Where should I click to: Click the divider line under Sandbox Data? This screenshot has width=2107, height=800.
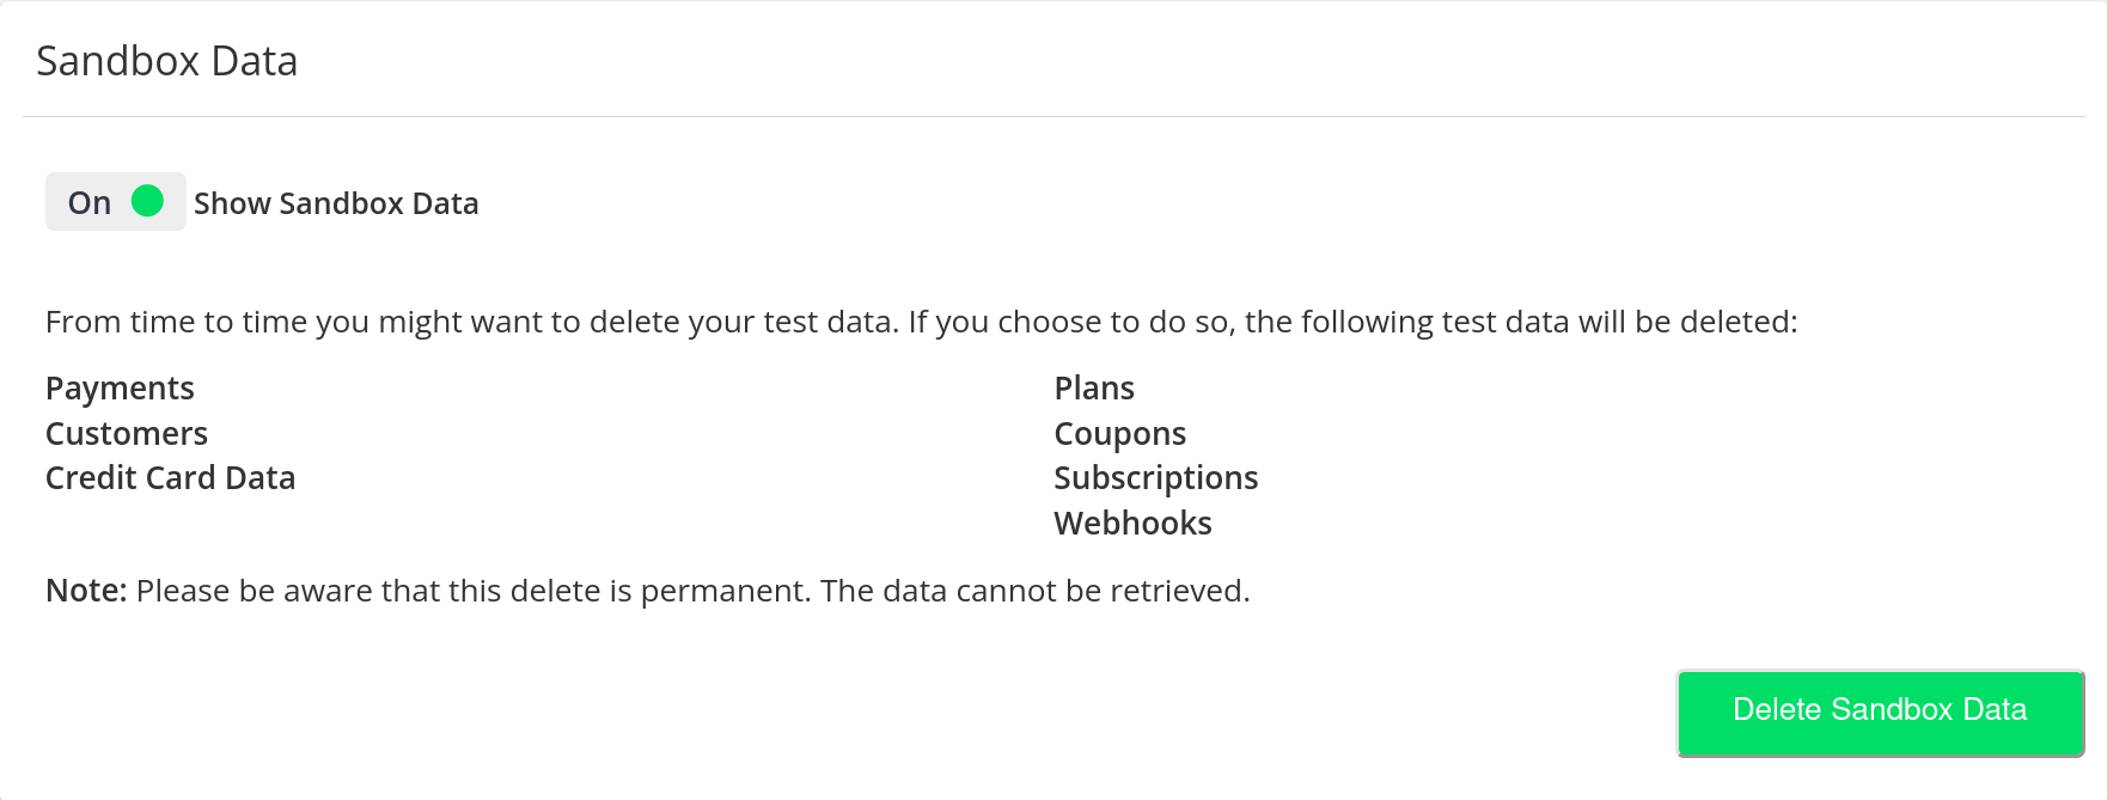(1050, 115)
